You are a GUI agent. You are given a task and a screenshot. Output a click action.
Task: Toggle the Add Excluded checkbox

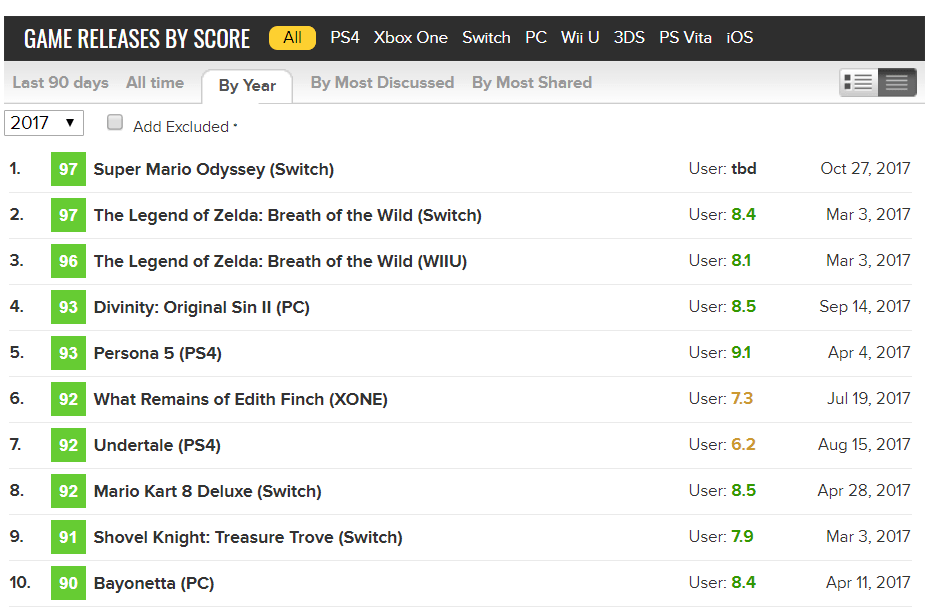pyautogui.click(x=115, y=123)
